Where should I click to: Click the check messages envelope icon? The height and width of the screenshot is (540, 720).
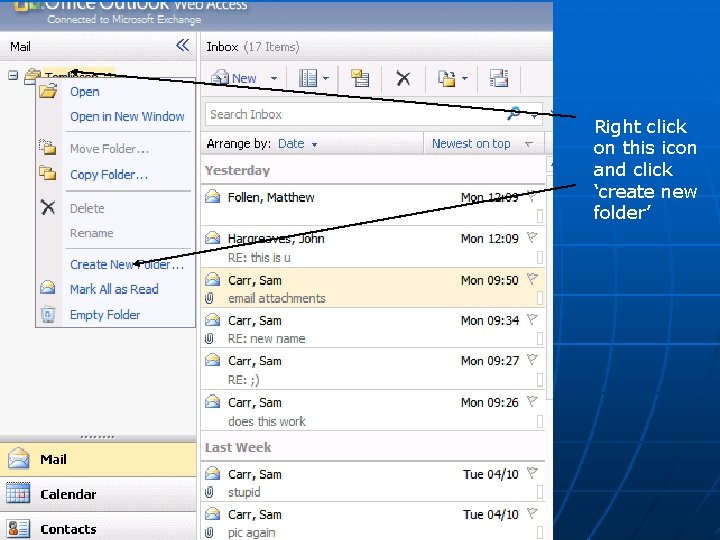click(x=360, y=78)
